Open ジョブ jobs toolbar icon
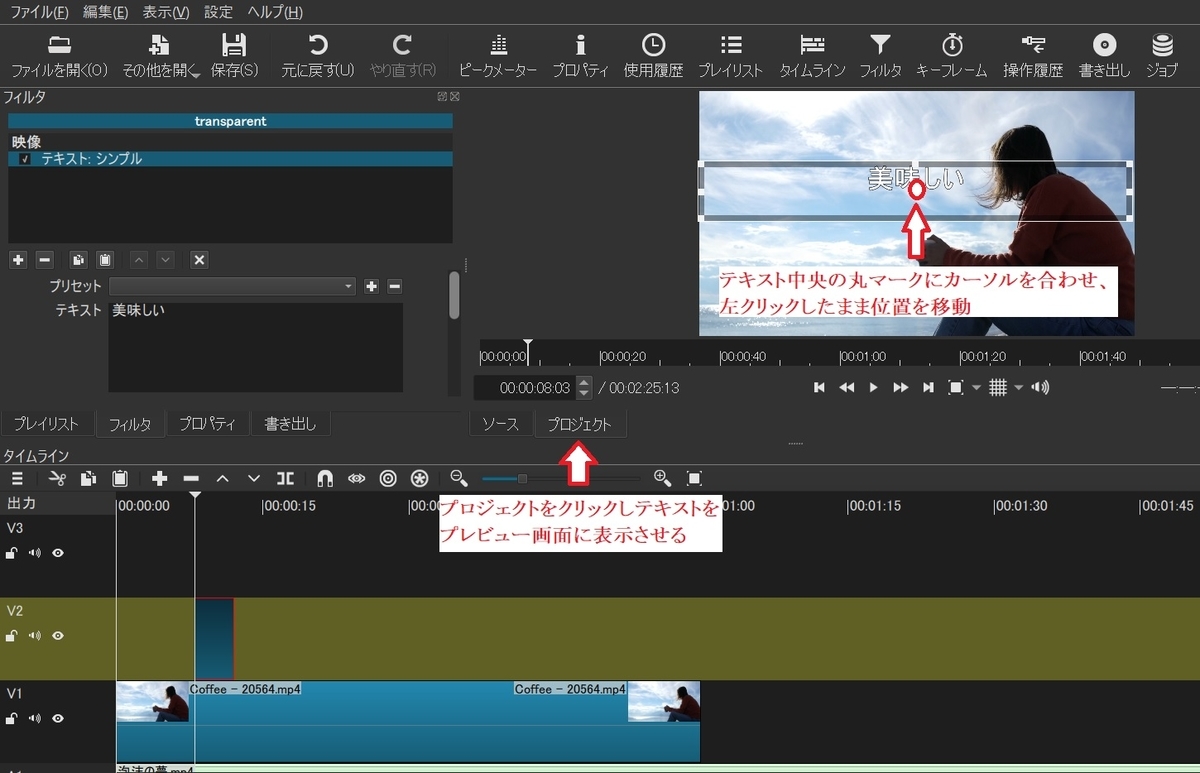 [x=1162, y=56]
